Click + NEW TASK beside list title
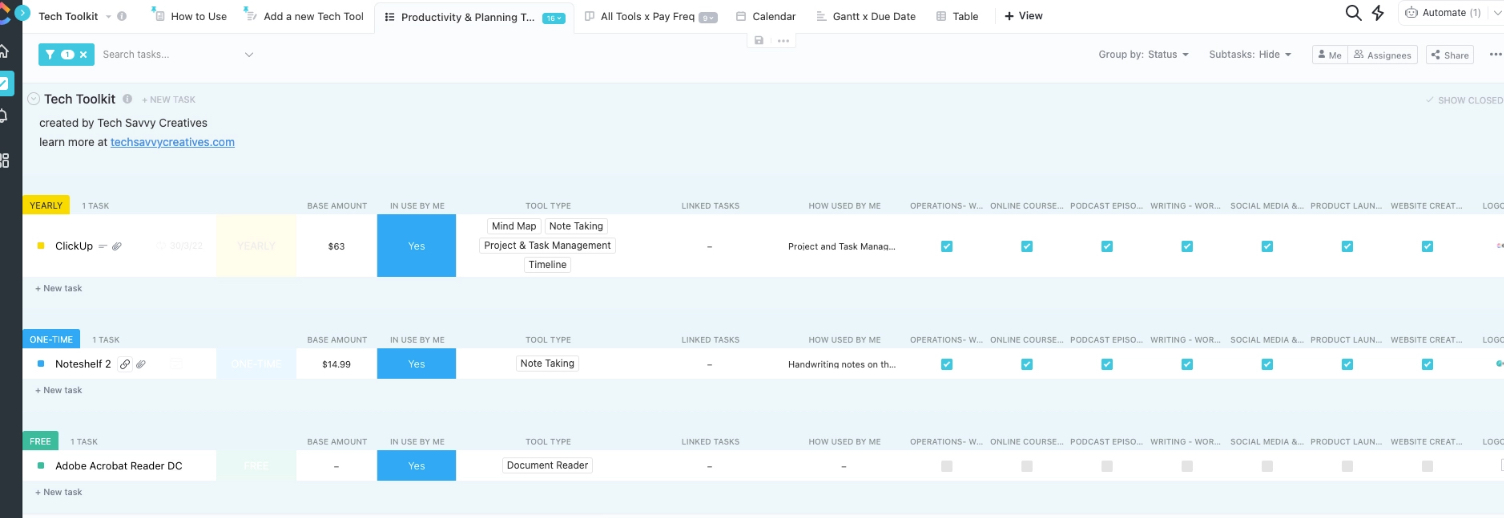 click(169, 100)
